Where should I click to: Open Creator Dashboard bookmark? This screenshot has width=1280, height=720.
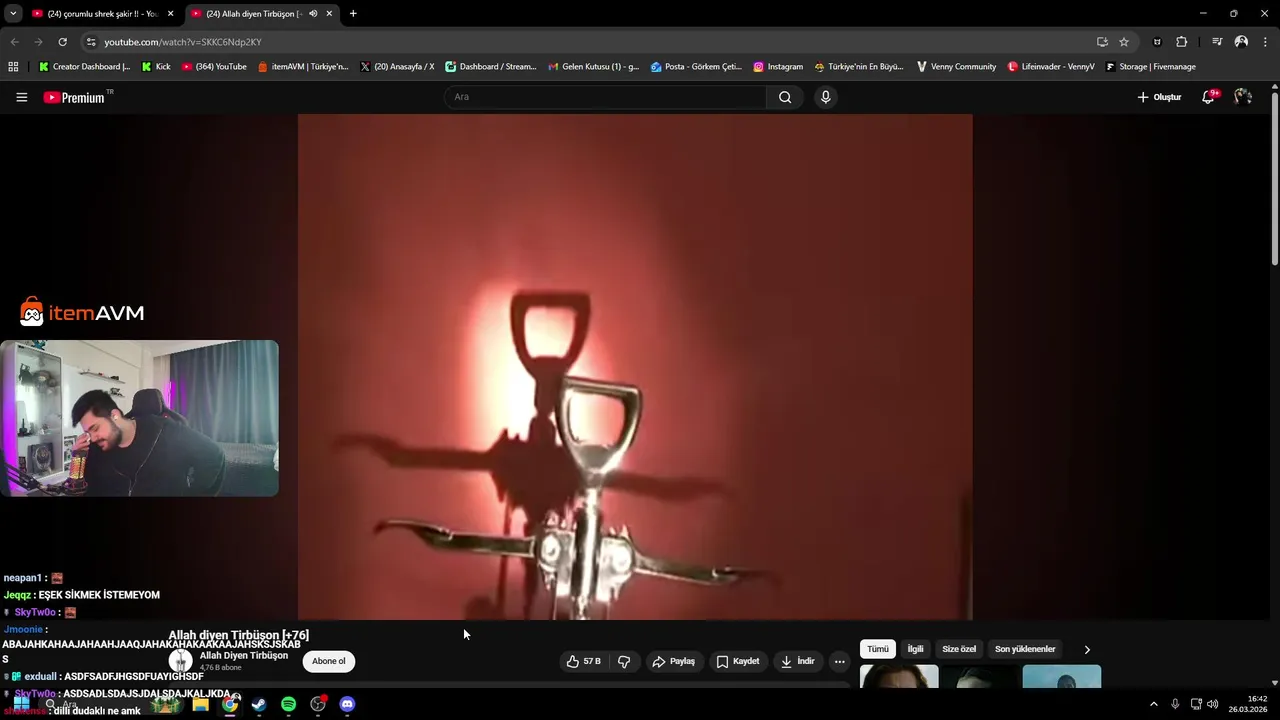(84, 67)
